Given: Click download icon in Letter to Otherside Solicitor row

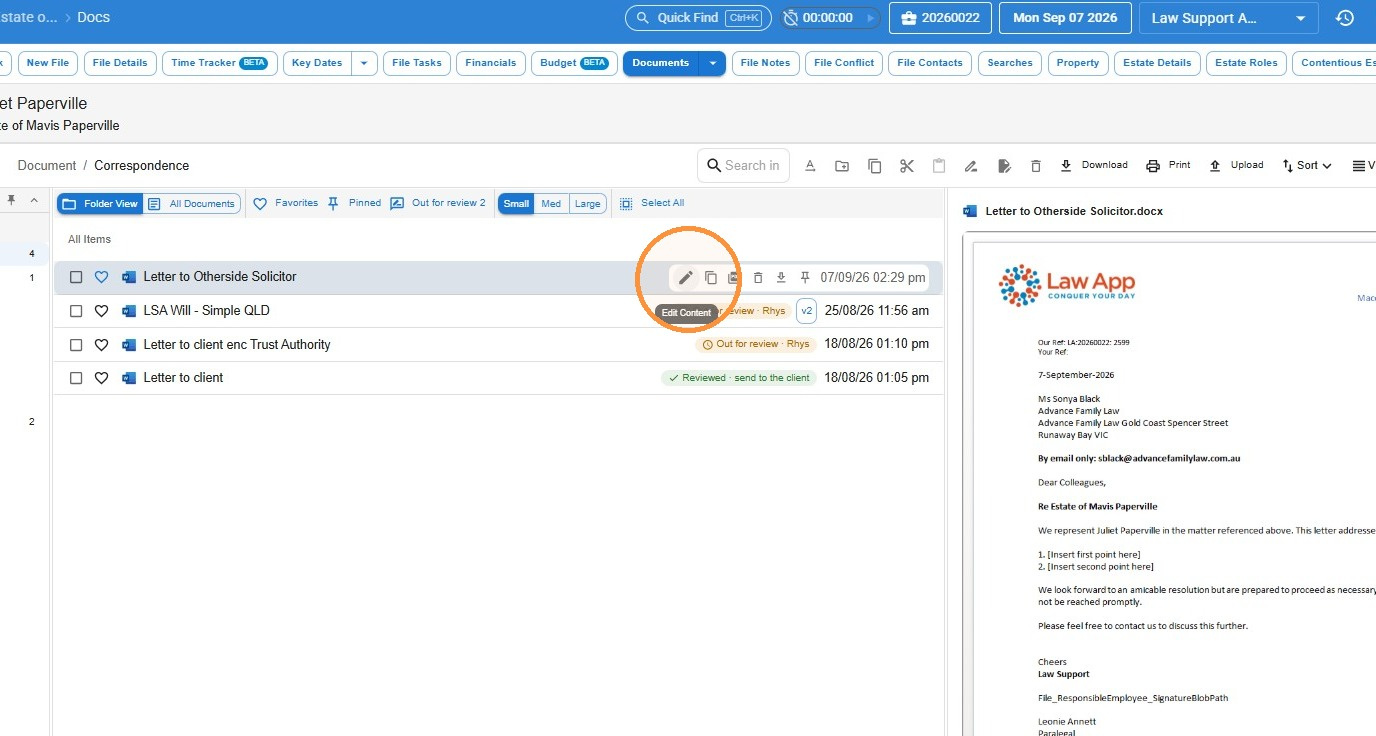Looking at the screenshot, I should pos(781,277).
